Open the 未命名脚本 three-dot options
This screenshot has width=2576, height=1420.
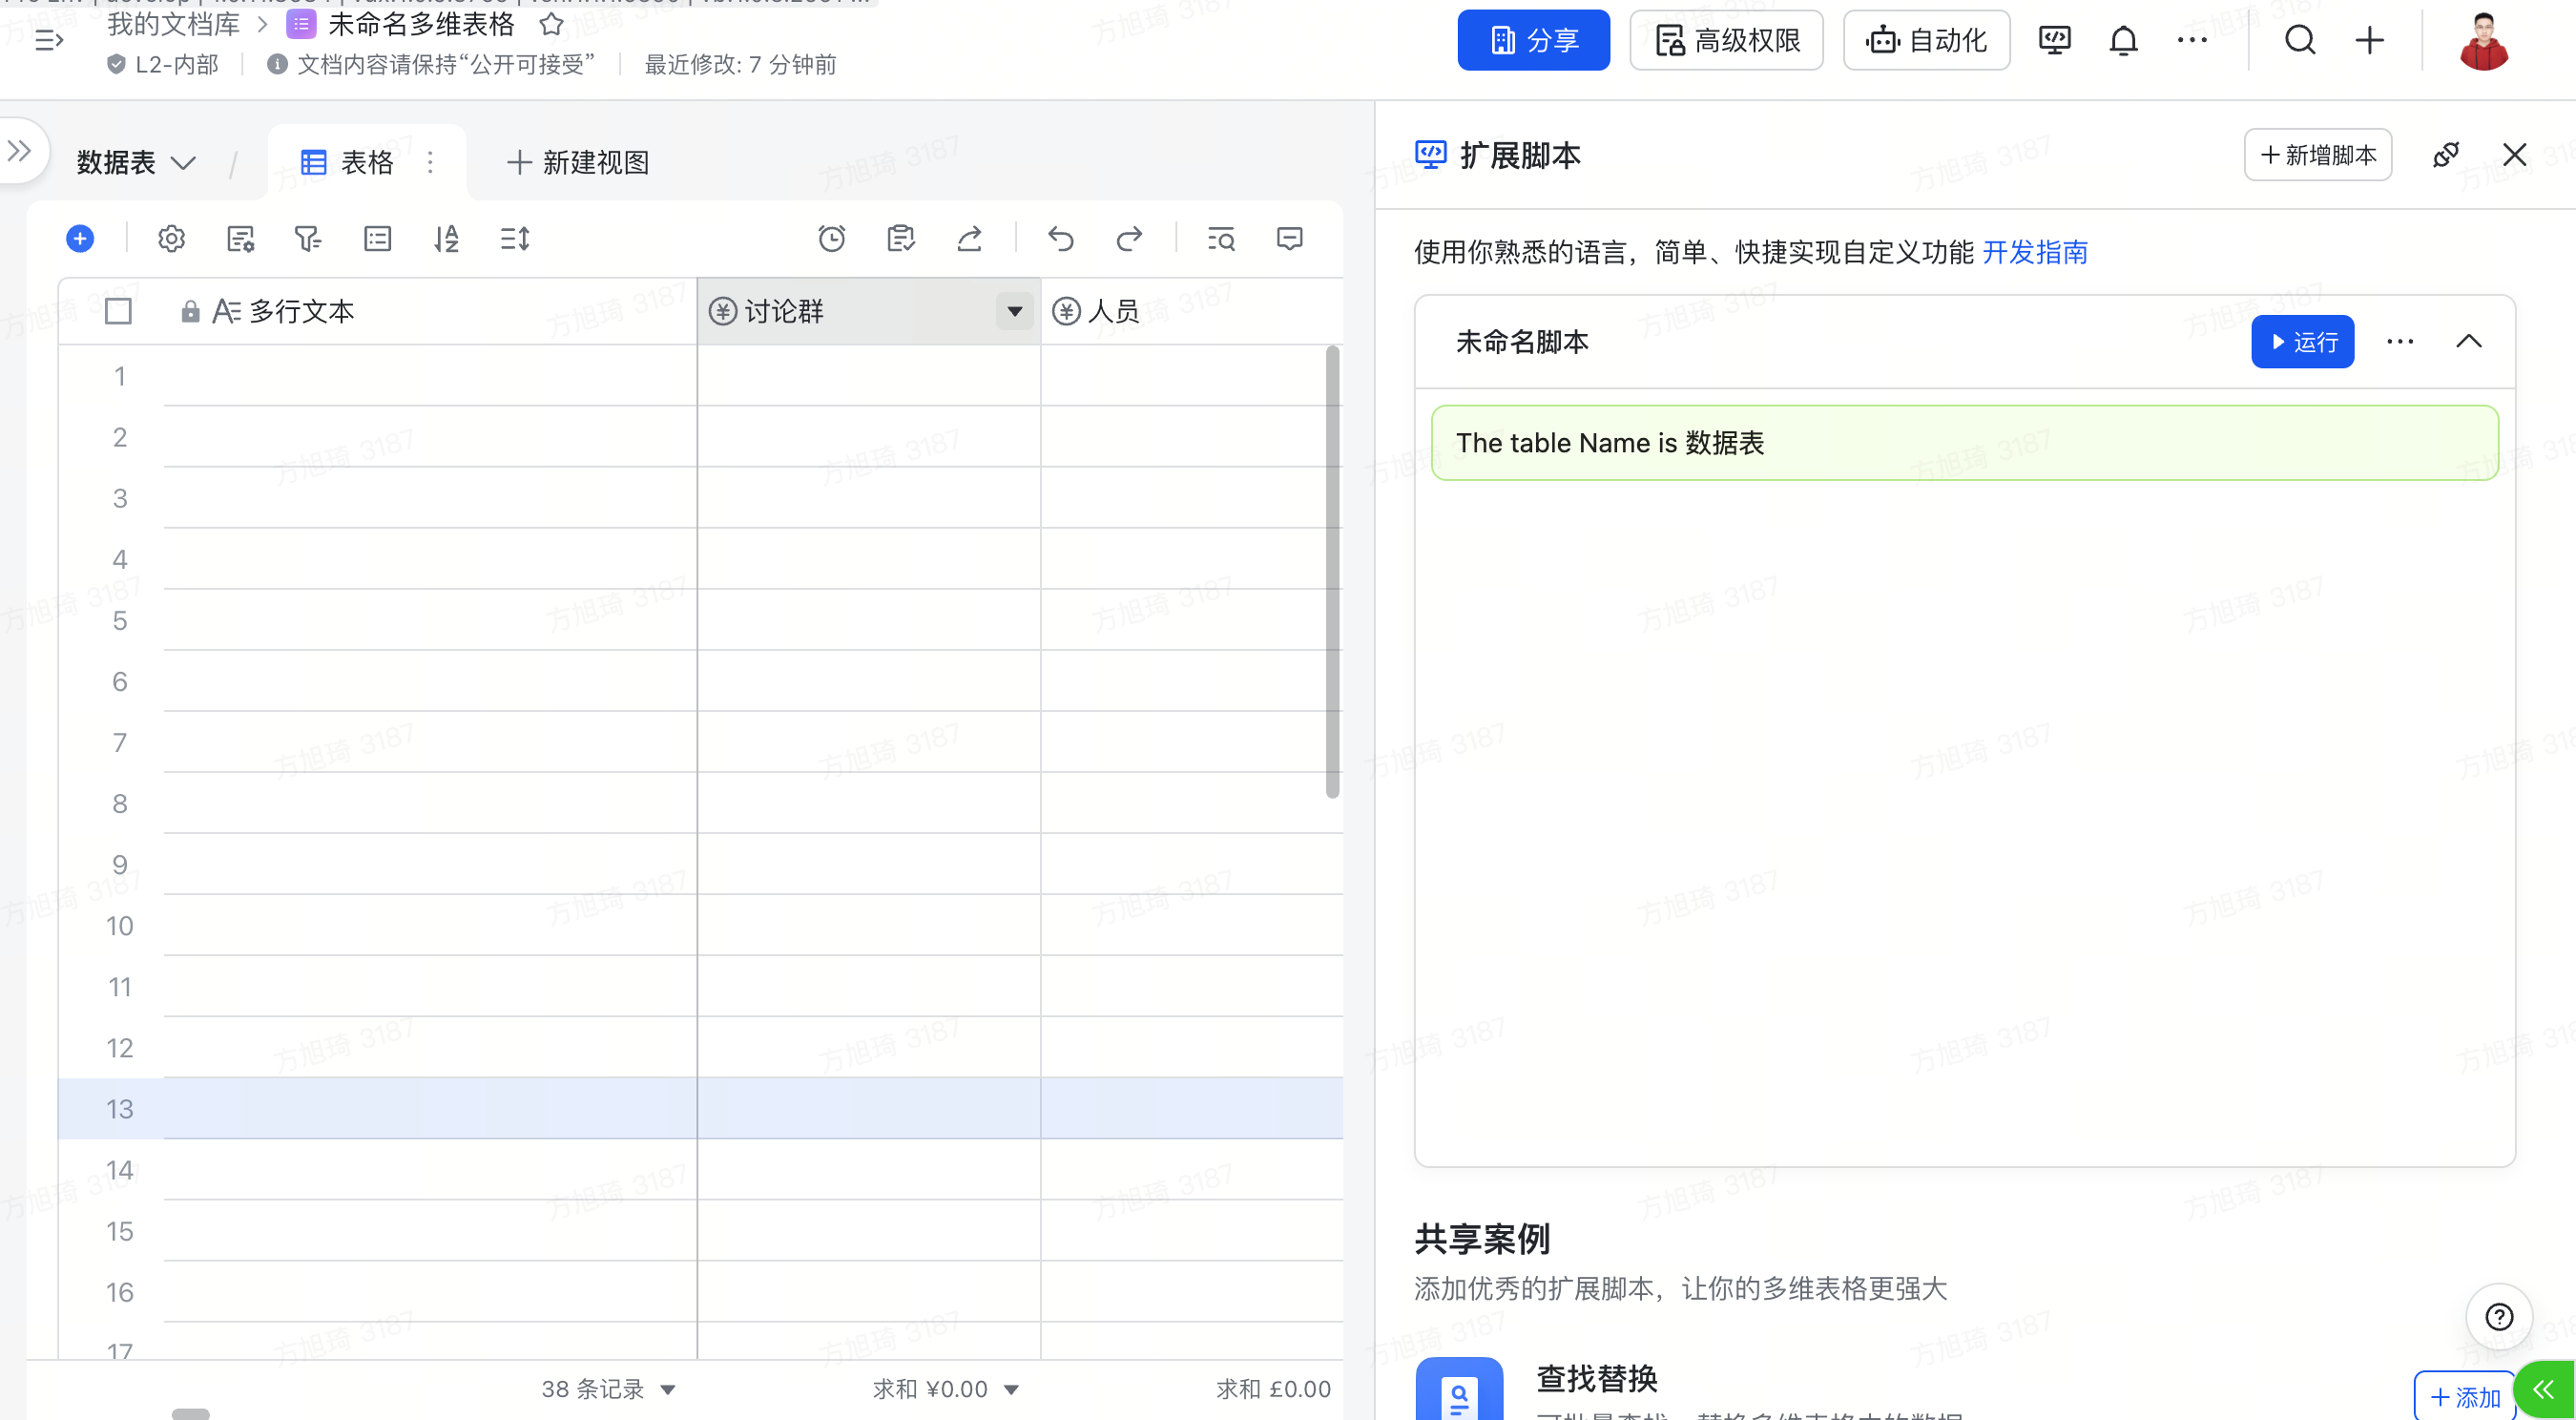tap(2400, 342)
